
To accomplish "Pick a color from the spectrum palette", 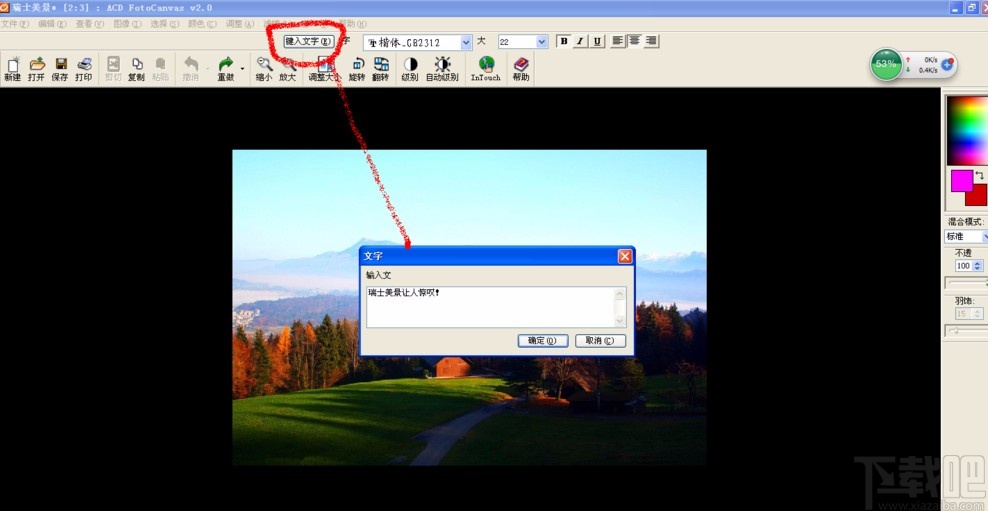I will click(x=967, y=130).
